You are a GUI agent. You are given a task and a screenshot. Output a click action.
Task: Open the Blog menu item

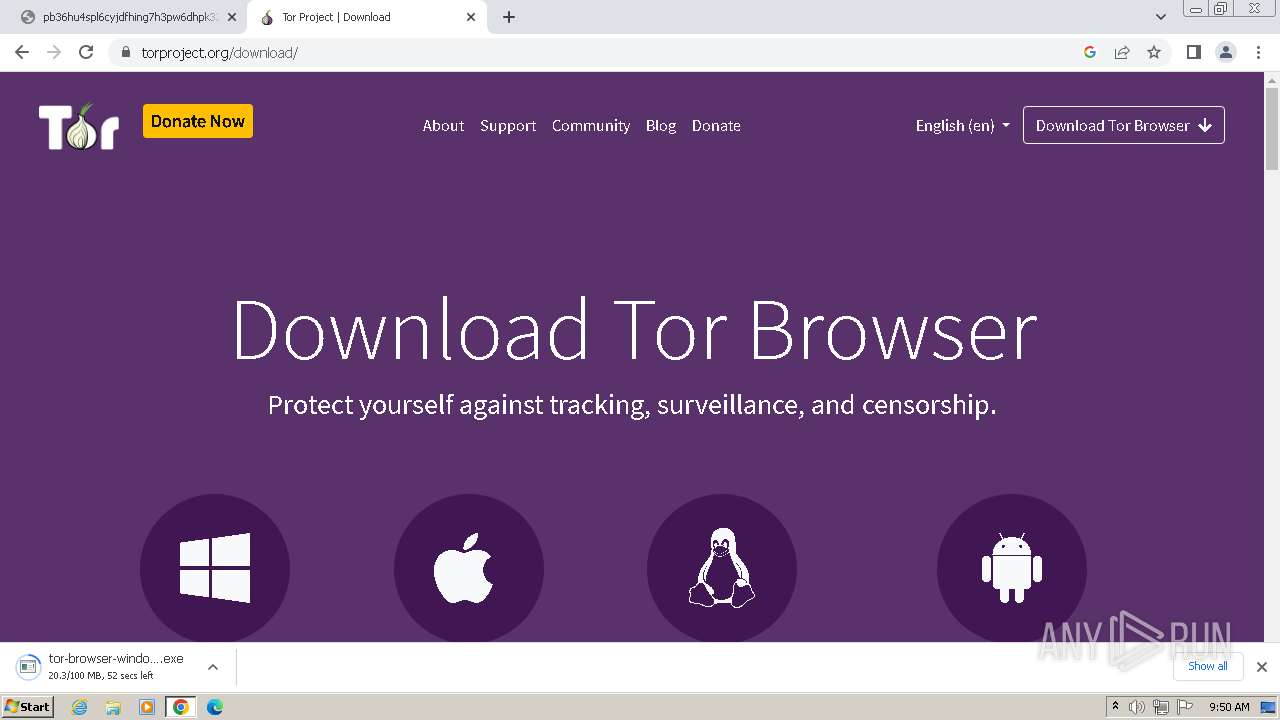[x=661, y=126]
